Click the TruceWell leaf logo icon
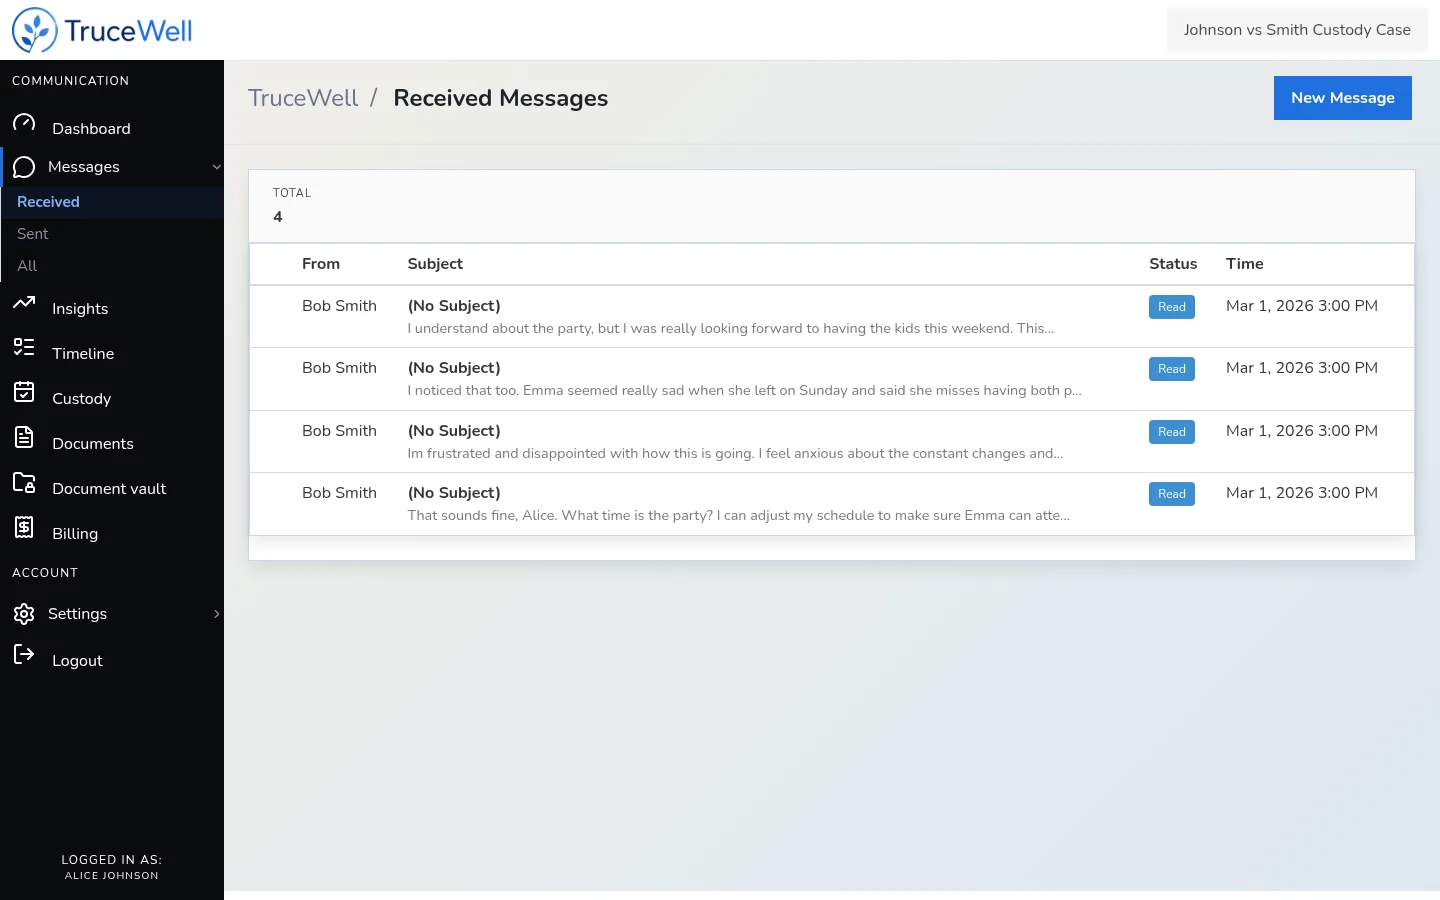The width and height of the screenshot is (1440, 900). point(35,30)
